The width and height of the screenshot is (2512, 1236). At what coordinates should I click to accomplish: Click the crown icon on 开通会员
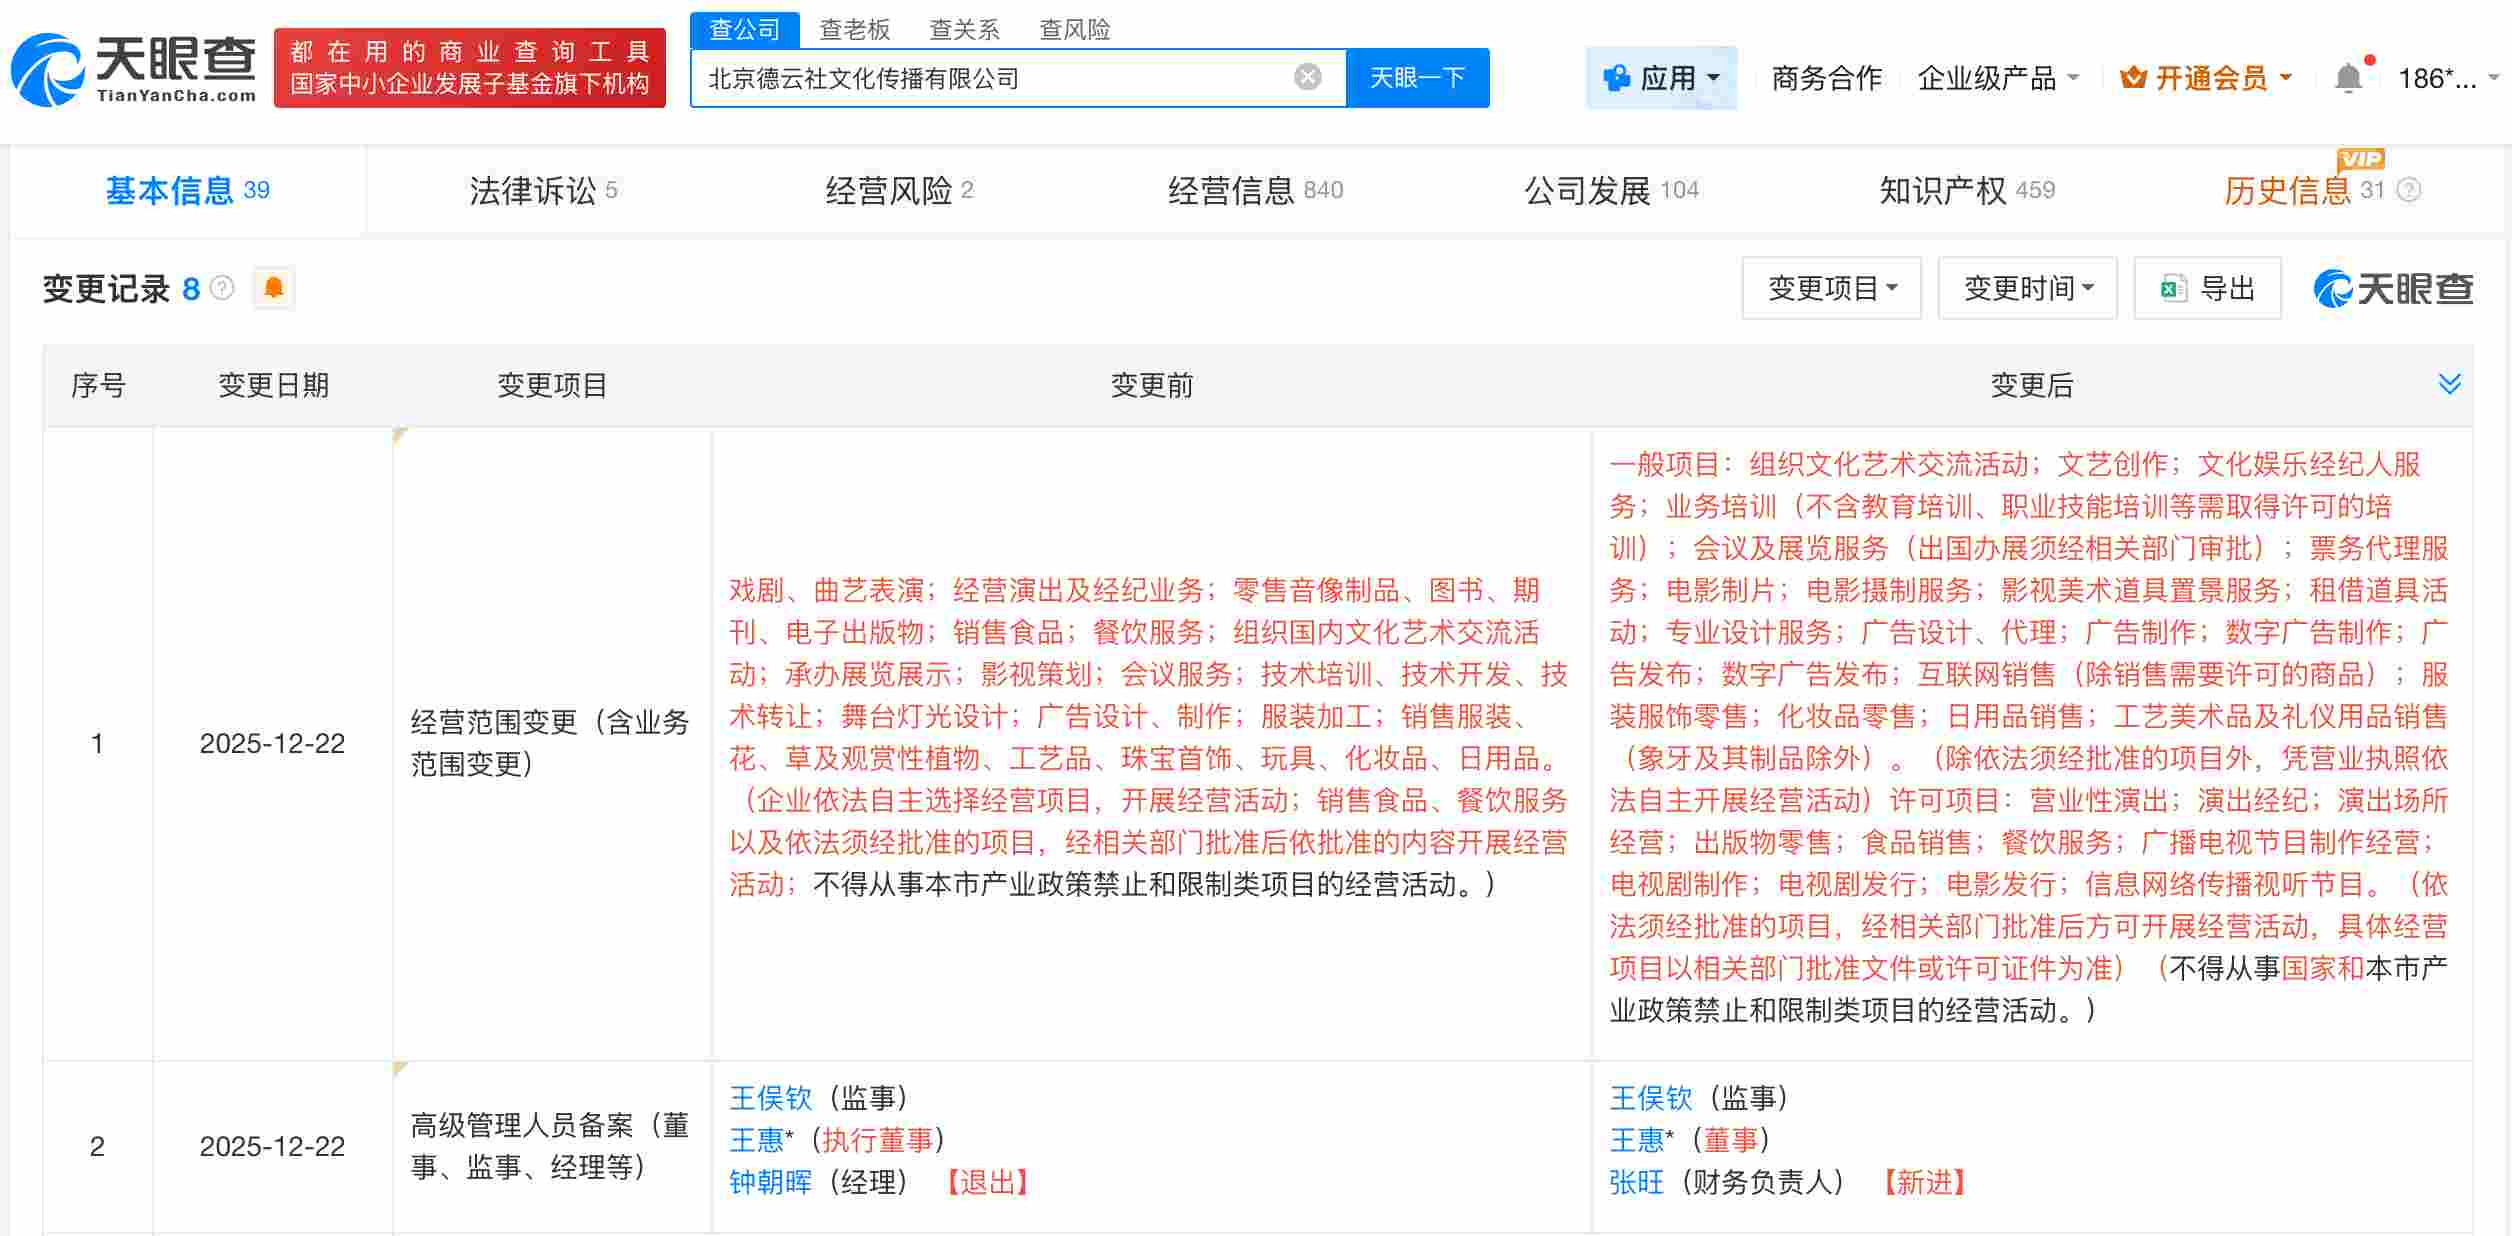click(x=2131, y=76)
